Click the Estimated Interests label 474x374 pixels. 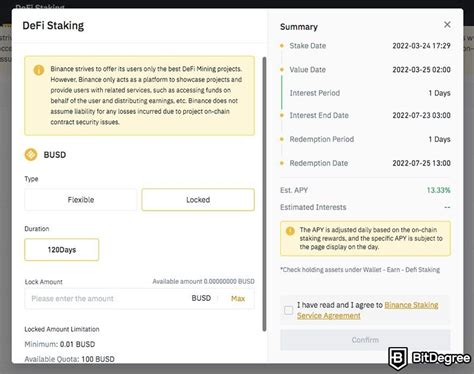(x=313, y=207)
